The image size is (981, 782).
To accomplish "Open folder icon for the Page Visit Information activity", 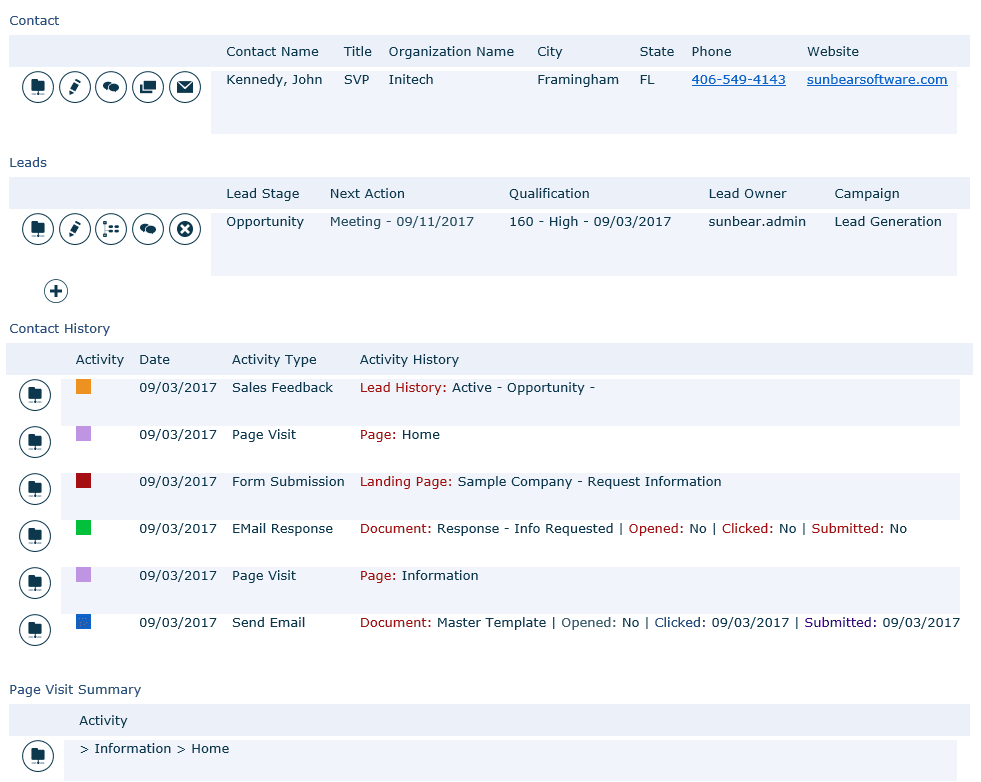I will click(35, 583).
